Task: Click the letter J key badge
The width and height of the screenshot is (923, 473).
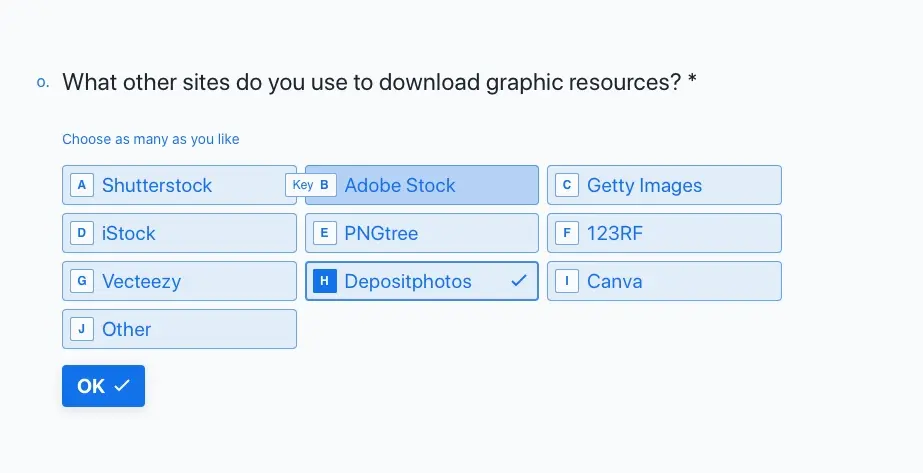Action: [x=82, y=329]
